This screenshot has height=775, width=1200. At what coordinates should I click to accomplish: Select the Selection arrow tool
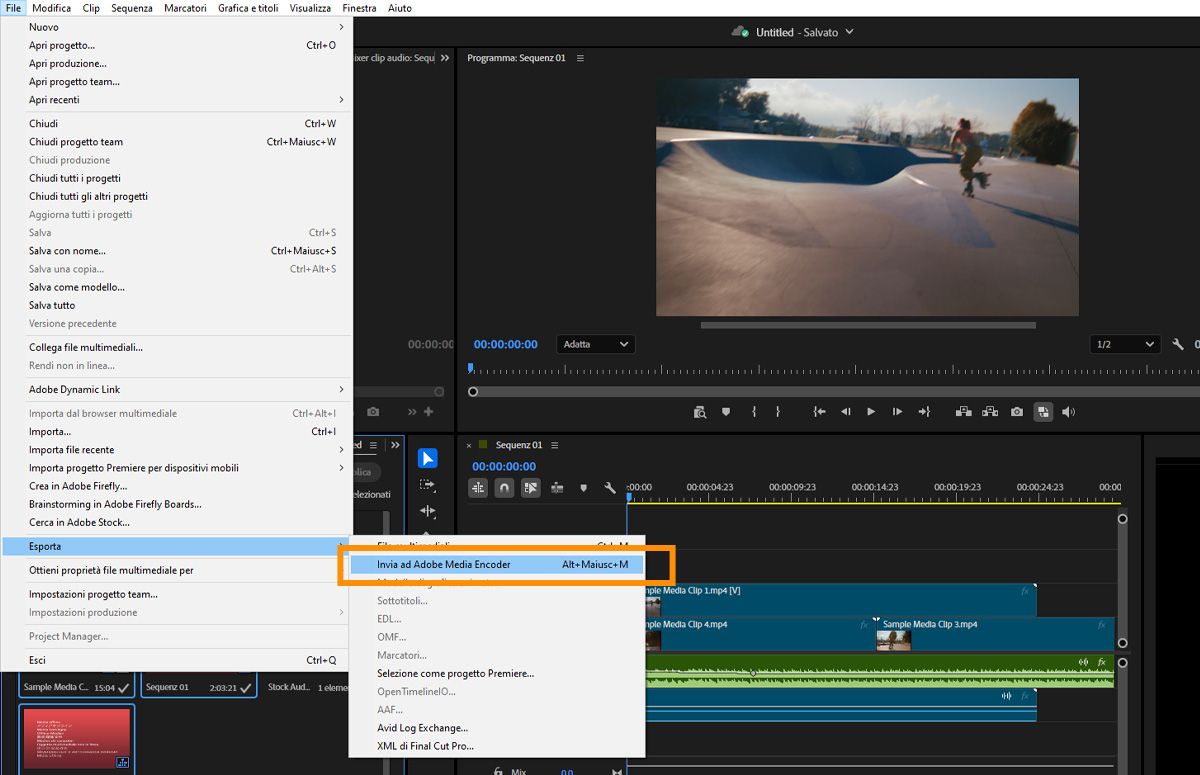click(427, 458)
